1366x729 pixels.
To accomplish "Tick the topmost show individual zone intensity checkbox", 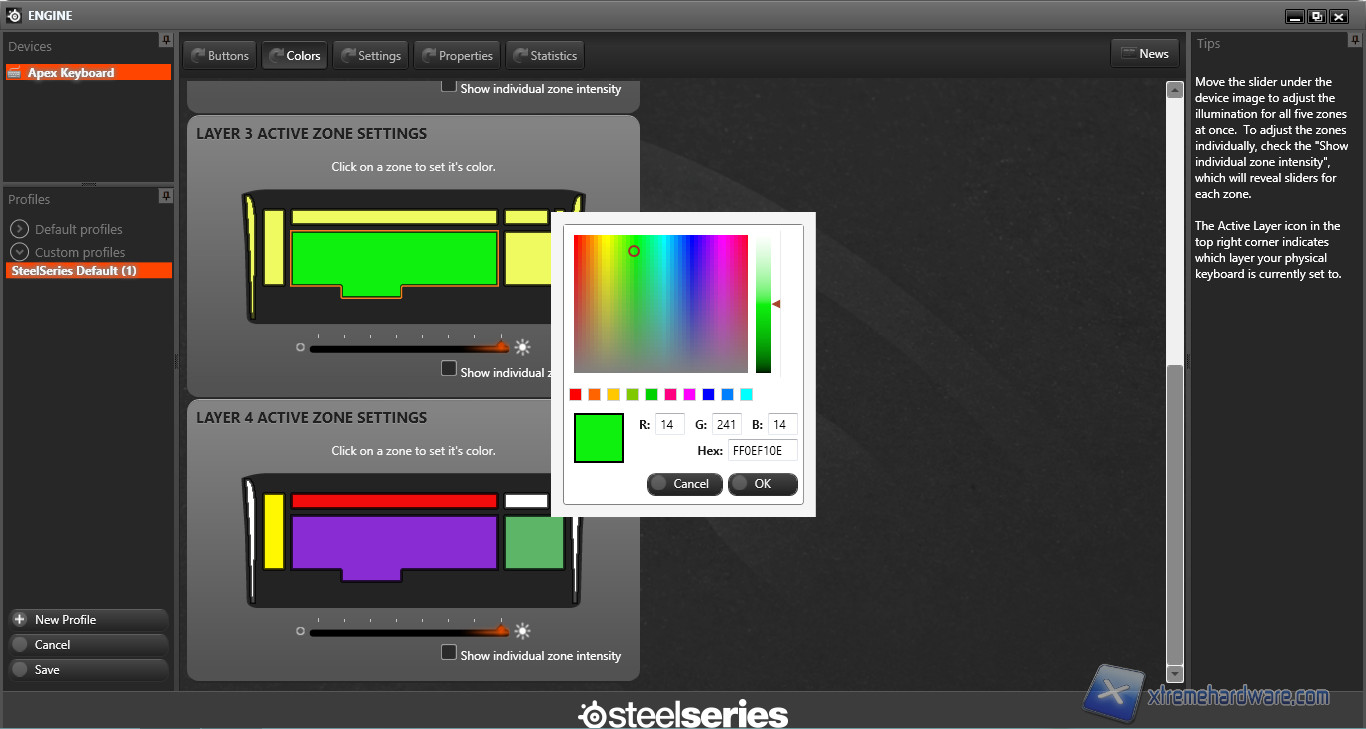I will [x=449, y=87].
